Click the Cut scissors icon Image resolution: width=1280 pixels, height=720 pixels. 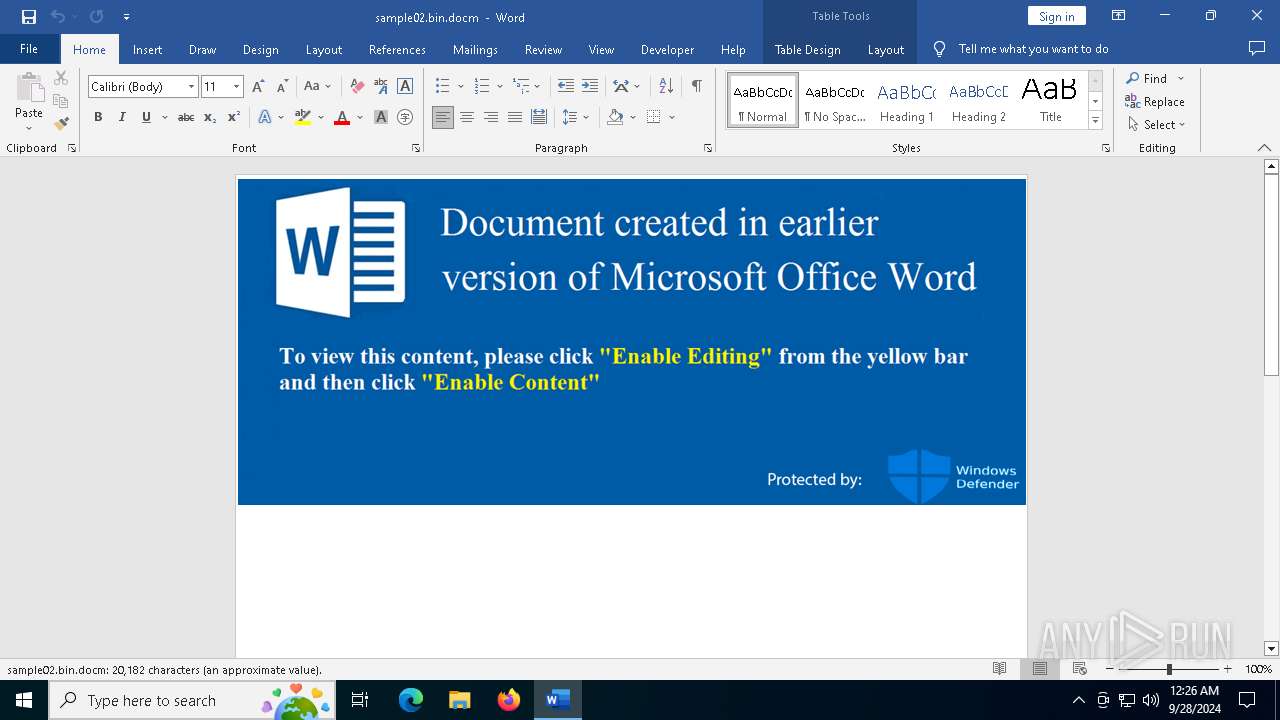(61, 78)
